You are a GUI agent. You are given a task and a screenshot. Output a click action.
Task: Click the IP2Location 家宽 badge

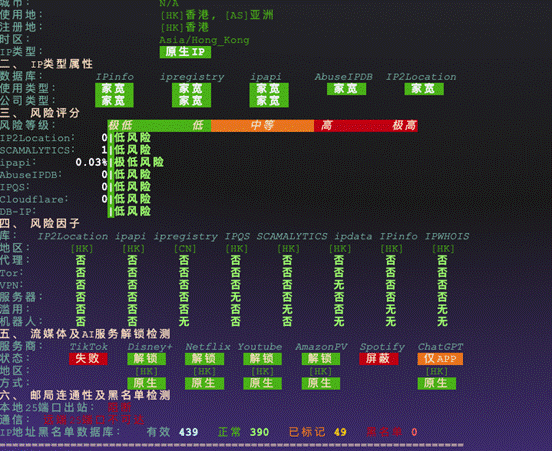click(424, 89)
